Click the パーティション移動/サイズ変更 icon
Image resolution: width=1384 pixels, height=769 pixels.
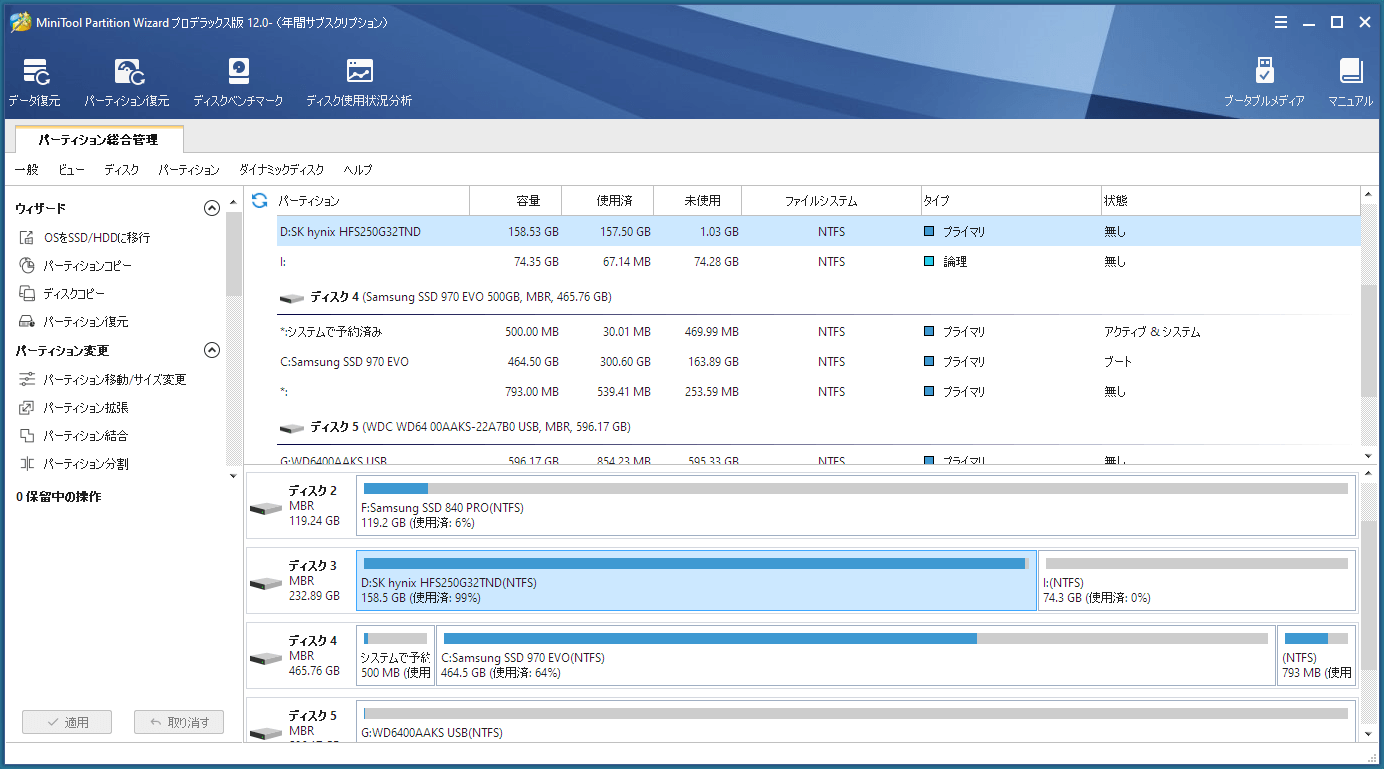point(27,380)
